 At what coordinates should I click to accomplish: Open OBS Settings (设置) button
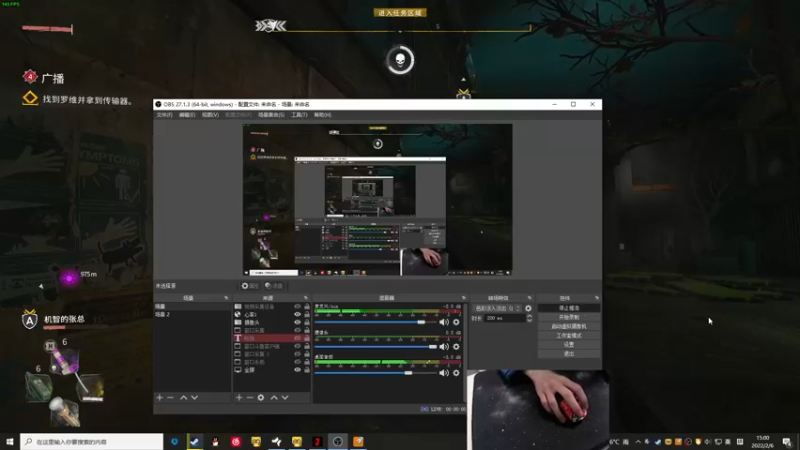569,344
